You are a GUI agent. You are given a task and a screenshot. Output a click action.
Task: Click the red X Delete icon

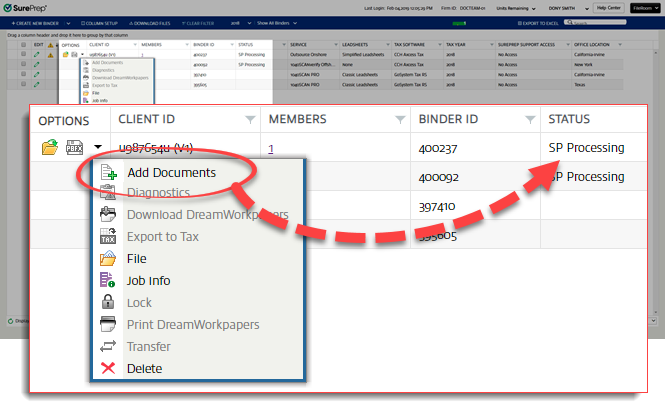click(108, 369)
